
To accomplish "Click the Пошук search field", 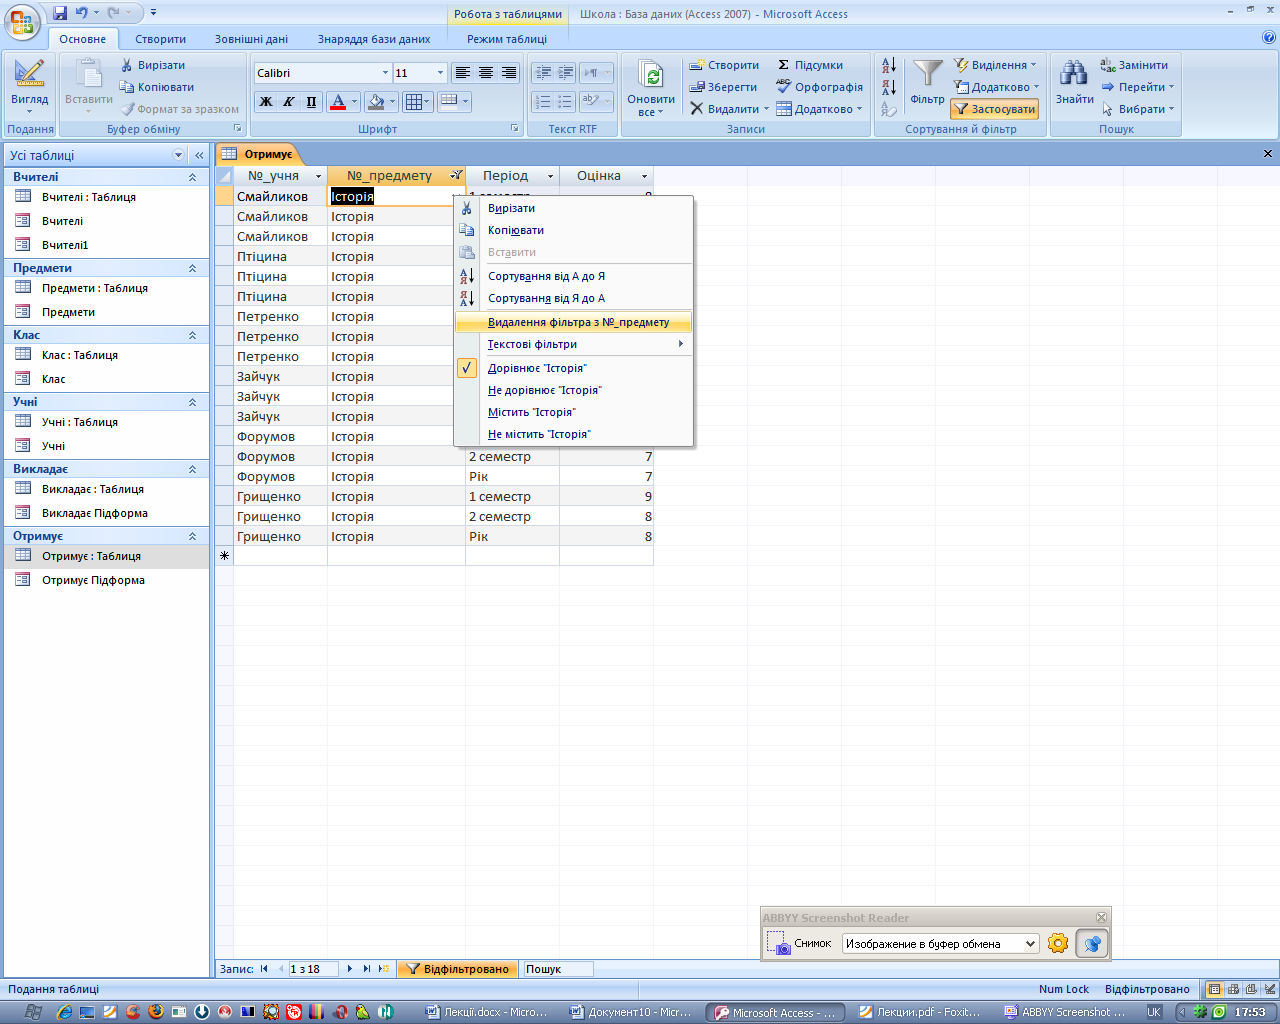I will click(x=558, y=969).
